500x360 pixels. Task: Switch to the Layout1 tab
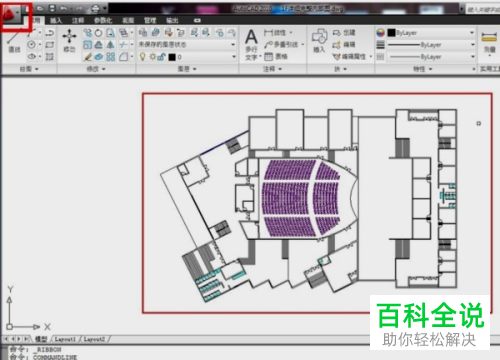[65, 339]
